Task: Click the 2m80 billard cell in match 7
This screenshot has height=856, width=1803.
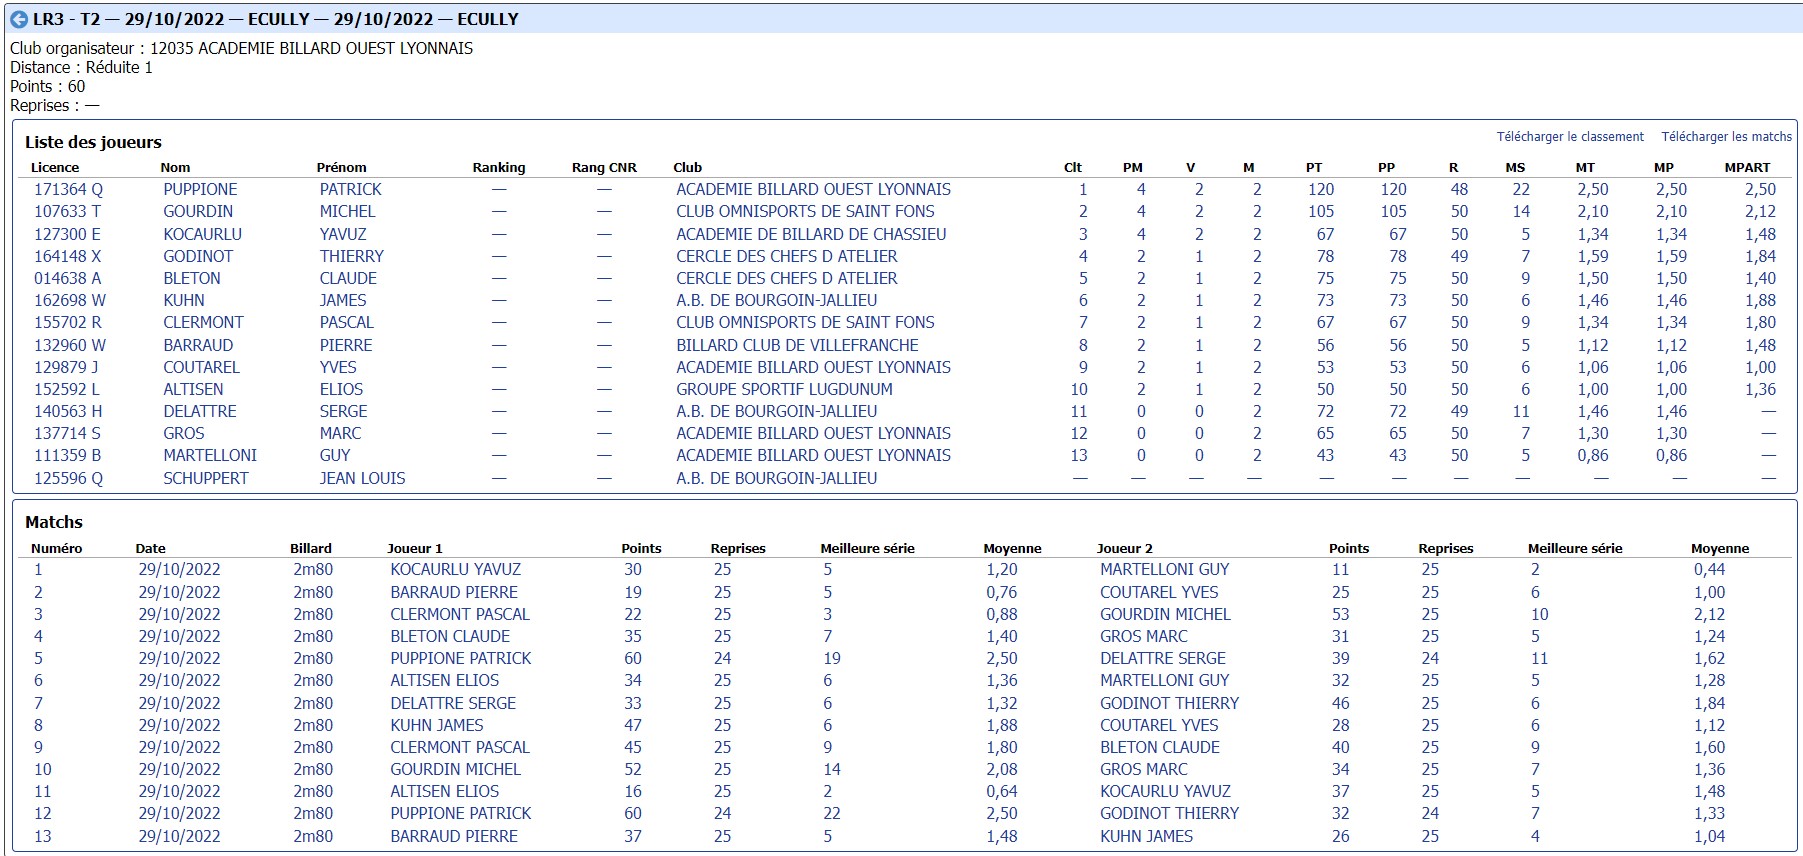Action: point(313,703)
